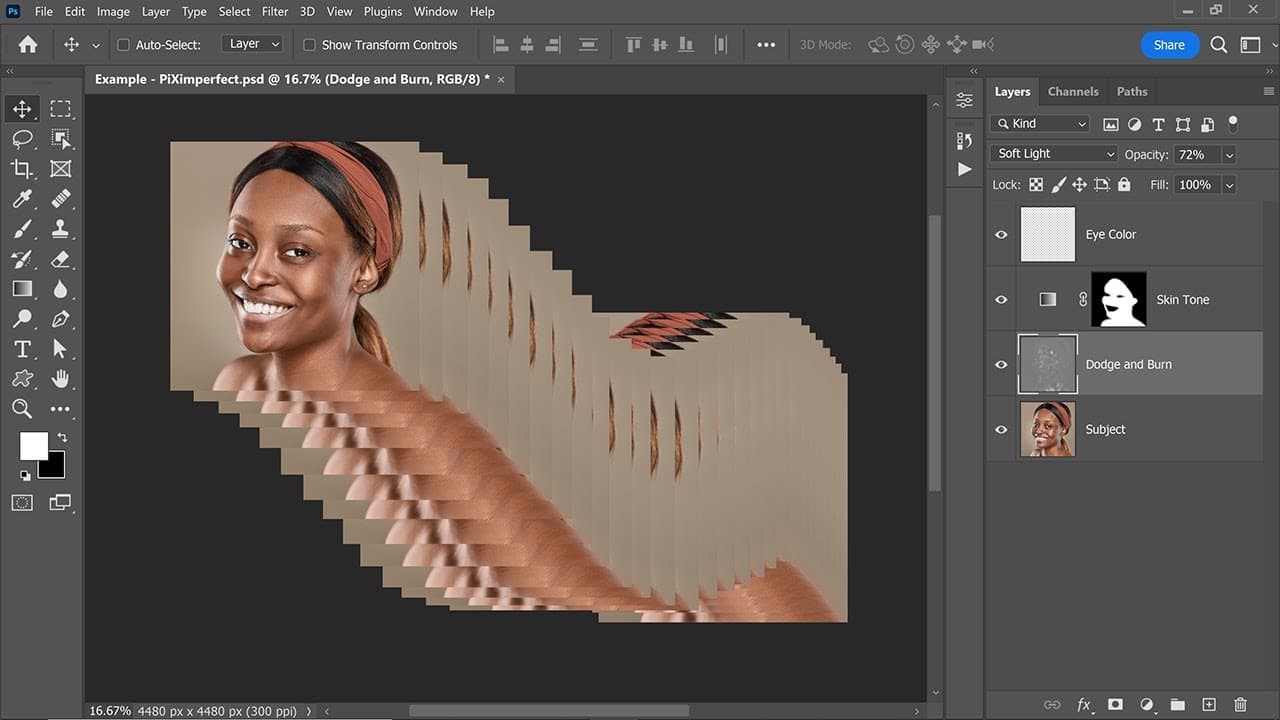Open the Fill slider dropdown arrow
The height and width of the screenshot is (720, 1280).
click(x=1229, y=185)
